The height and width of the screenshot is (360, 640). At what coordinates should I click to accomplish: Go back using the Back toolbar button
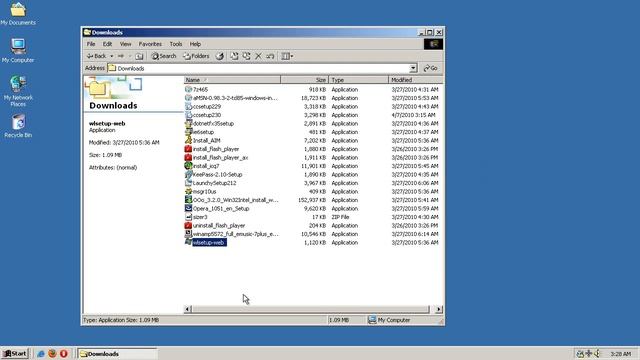96,56
